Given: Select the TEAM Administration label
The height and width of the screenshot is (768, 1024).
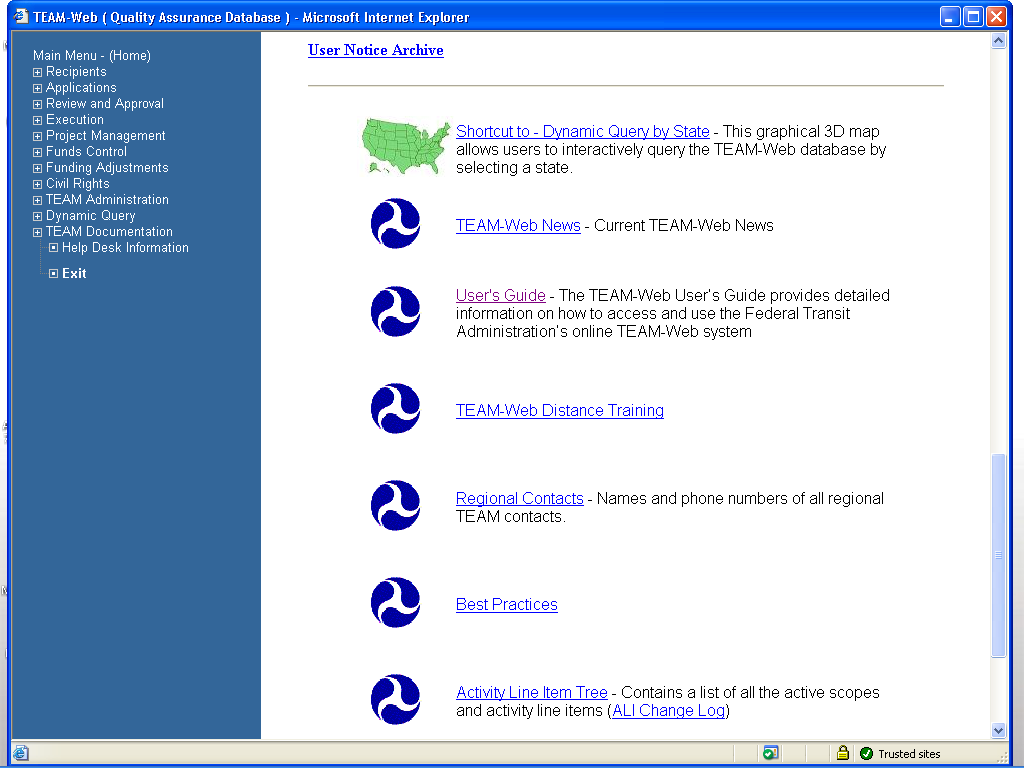Looking at the screenshot, I should click(x=107, y=200).
